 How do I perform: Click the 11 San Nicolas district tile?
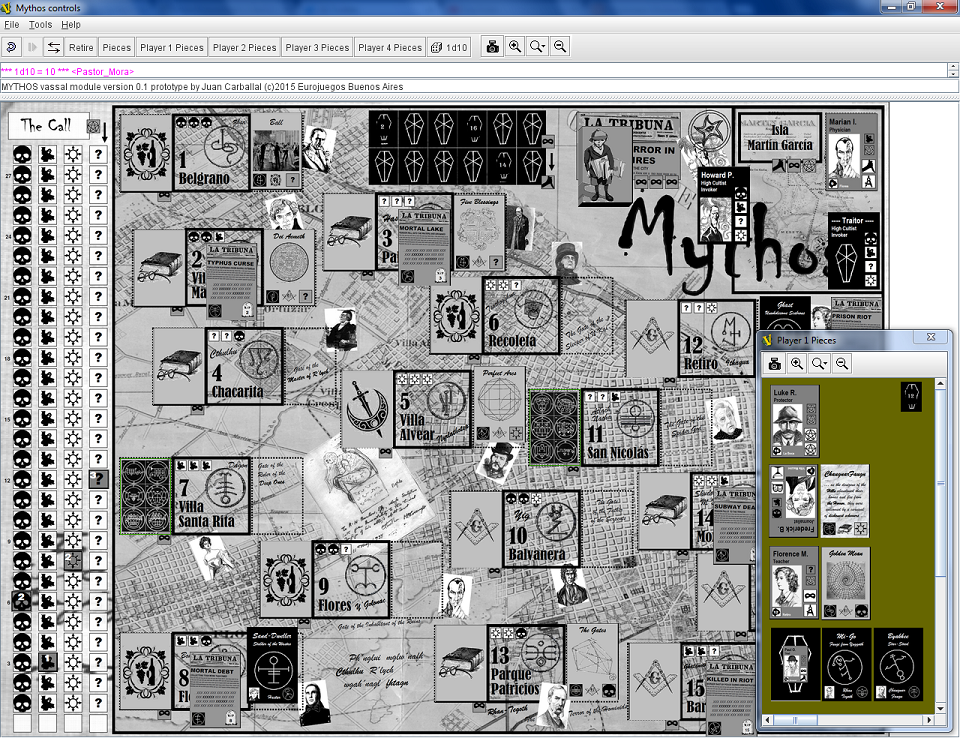(620, 427)
